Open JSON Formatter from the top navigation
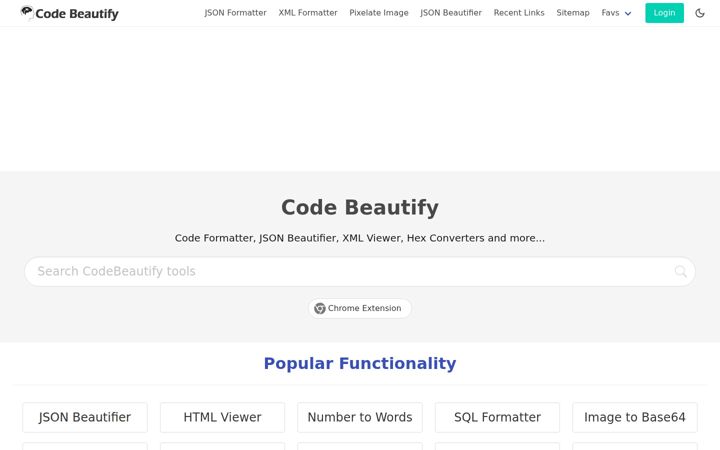This screenshot has width=720, height=450. coord(235,13)
